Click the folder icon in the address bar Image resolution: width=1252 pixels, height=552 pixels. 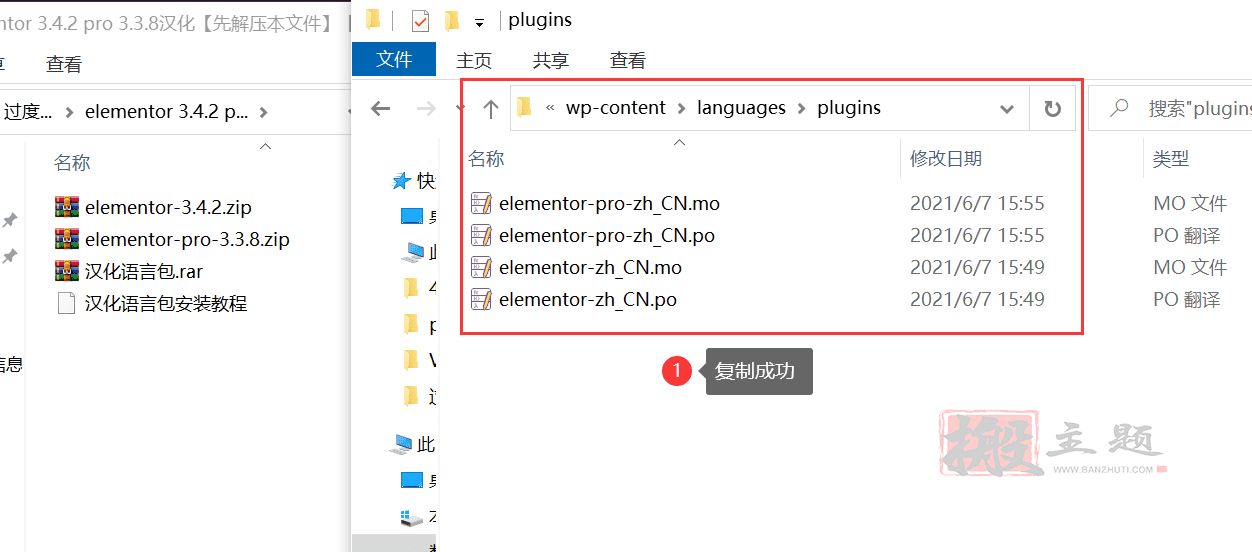[524, 108]
